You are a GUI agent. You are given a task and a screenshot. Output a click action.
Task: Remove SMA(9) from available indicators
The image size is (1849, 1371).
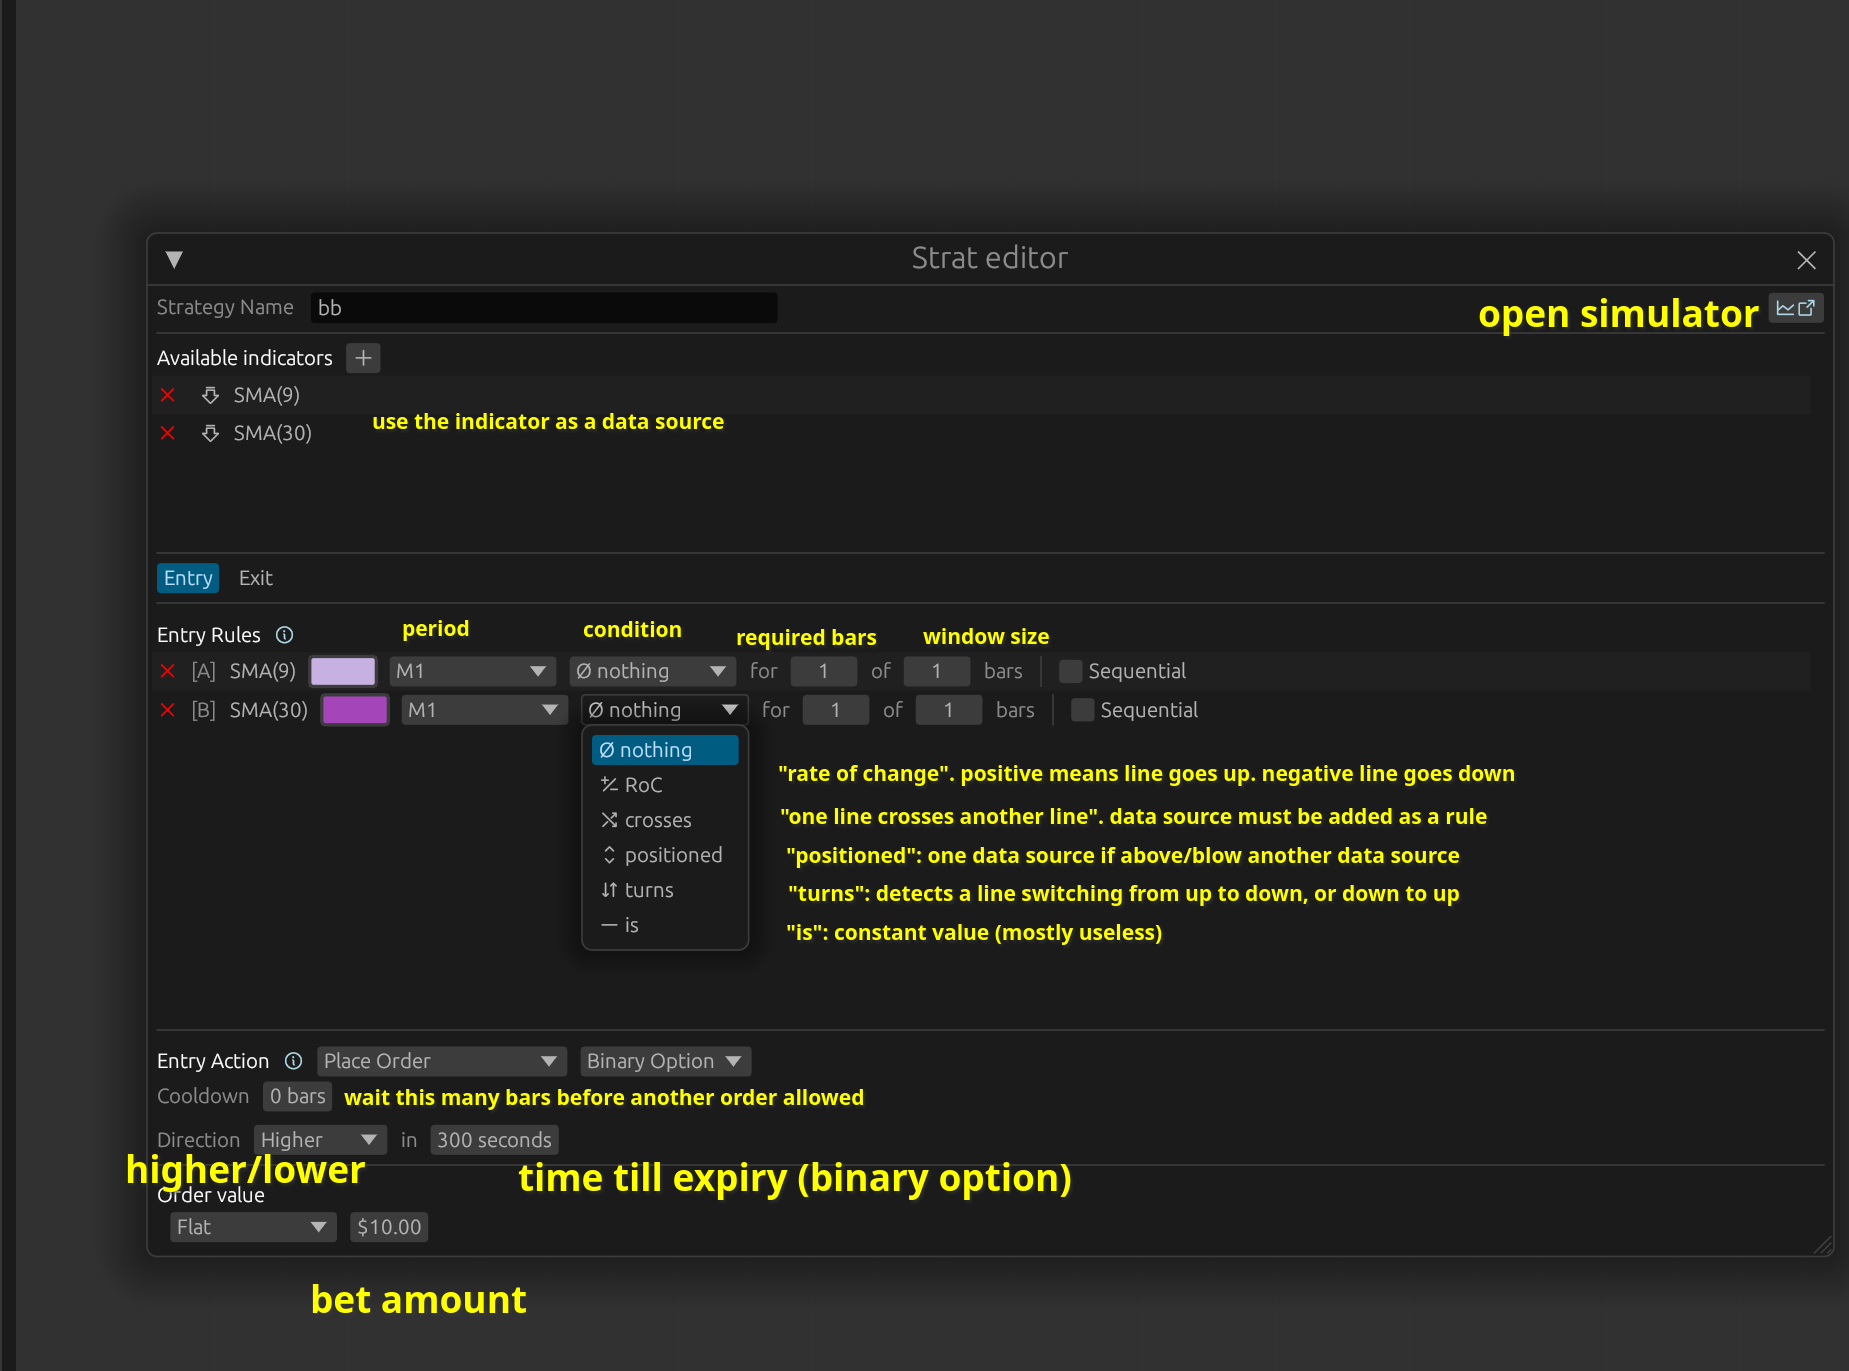coord(168,395)
